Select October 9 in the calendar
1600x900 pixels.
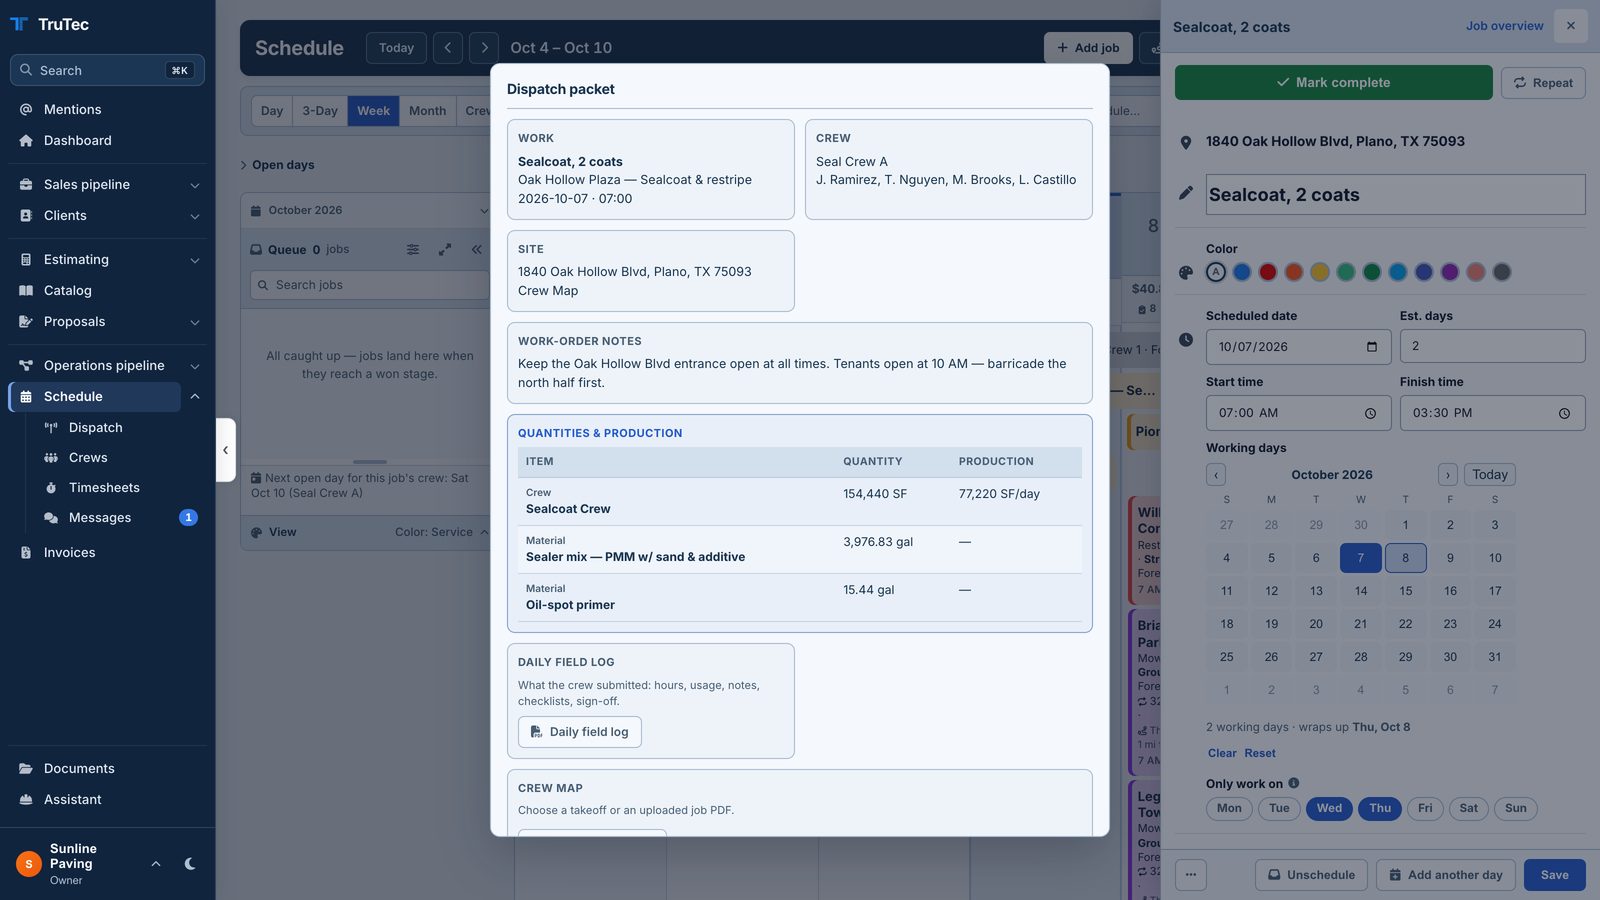pyautogui.click(x=1450, y=558)
